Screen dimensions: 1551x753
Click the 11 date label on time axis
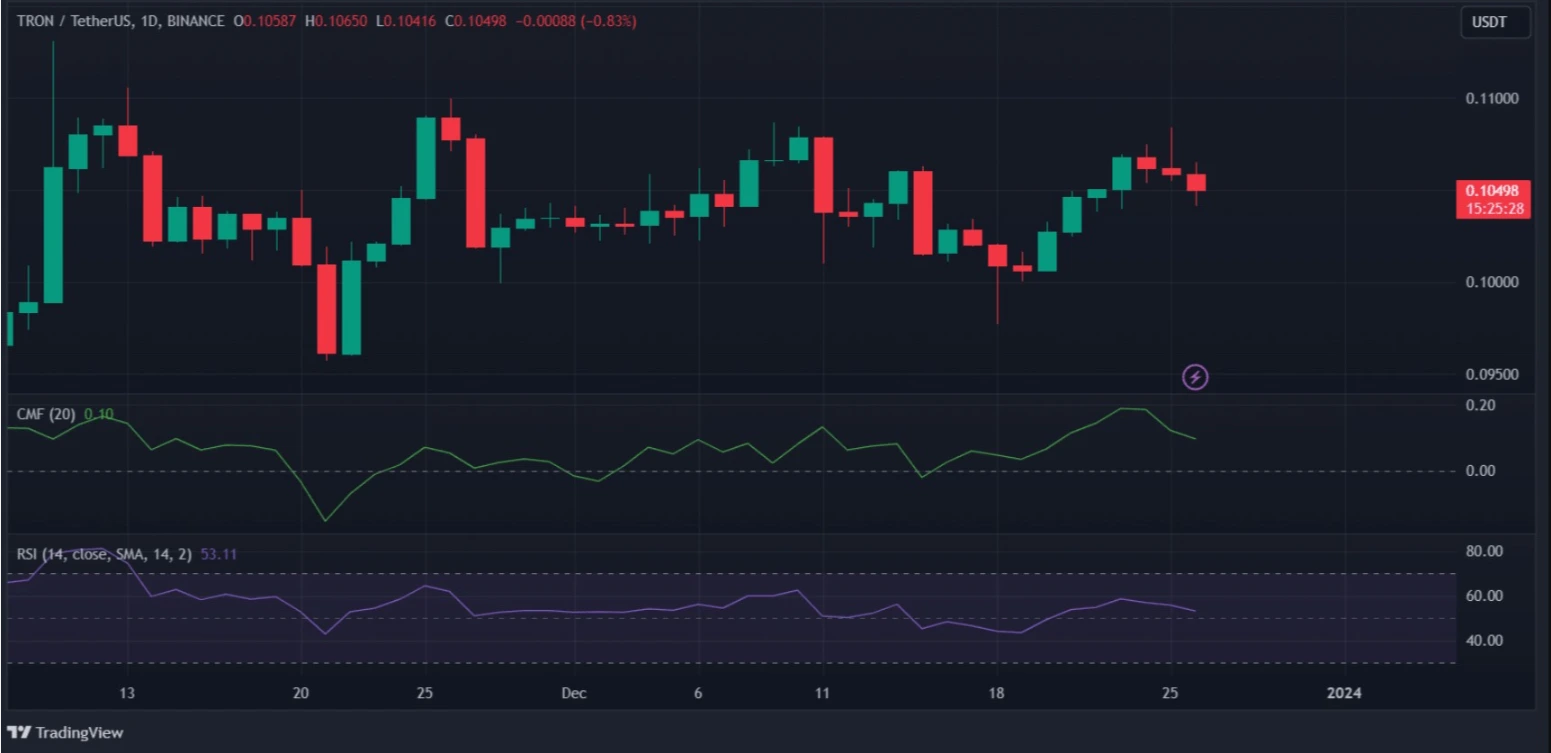pos(822,693)
